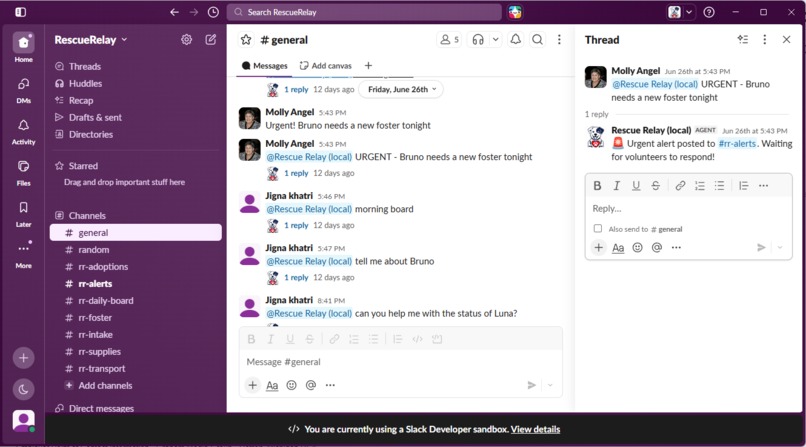Click the Message #general input field
This screenshot has height=447, width=806.
pyautogui.click(x=401, y=362)
